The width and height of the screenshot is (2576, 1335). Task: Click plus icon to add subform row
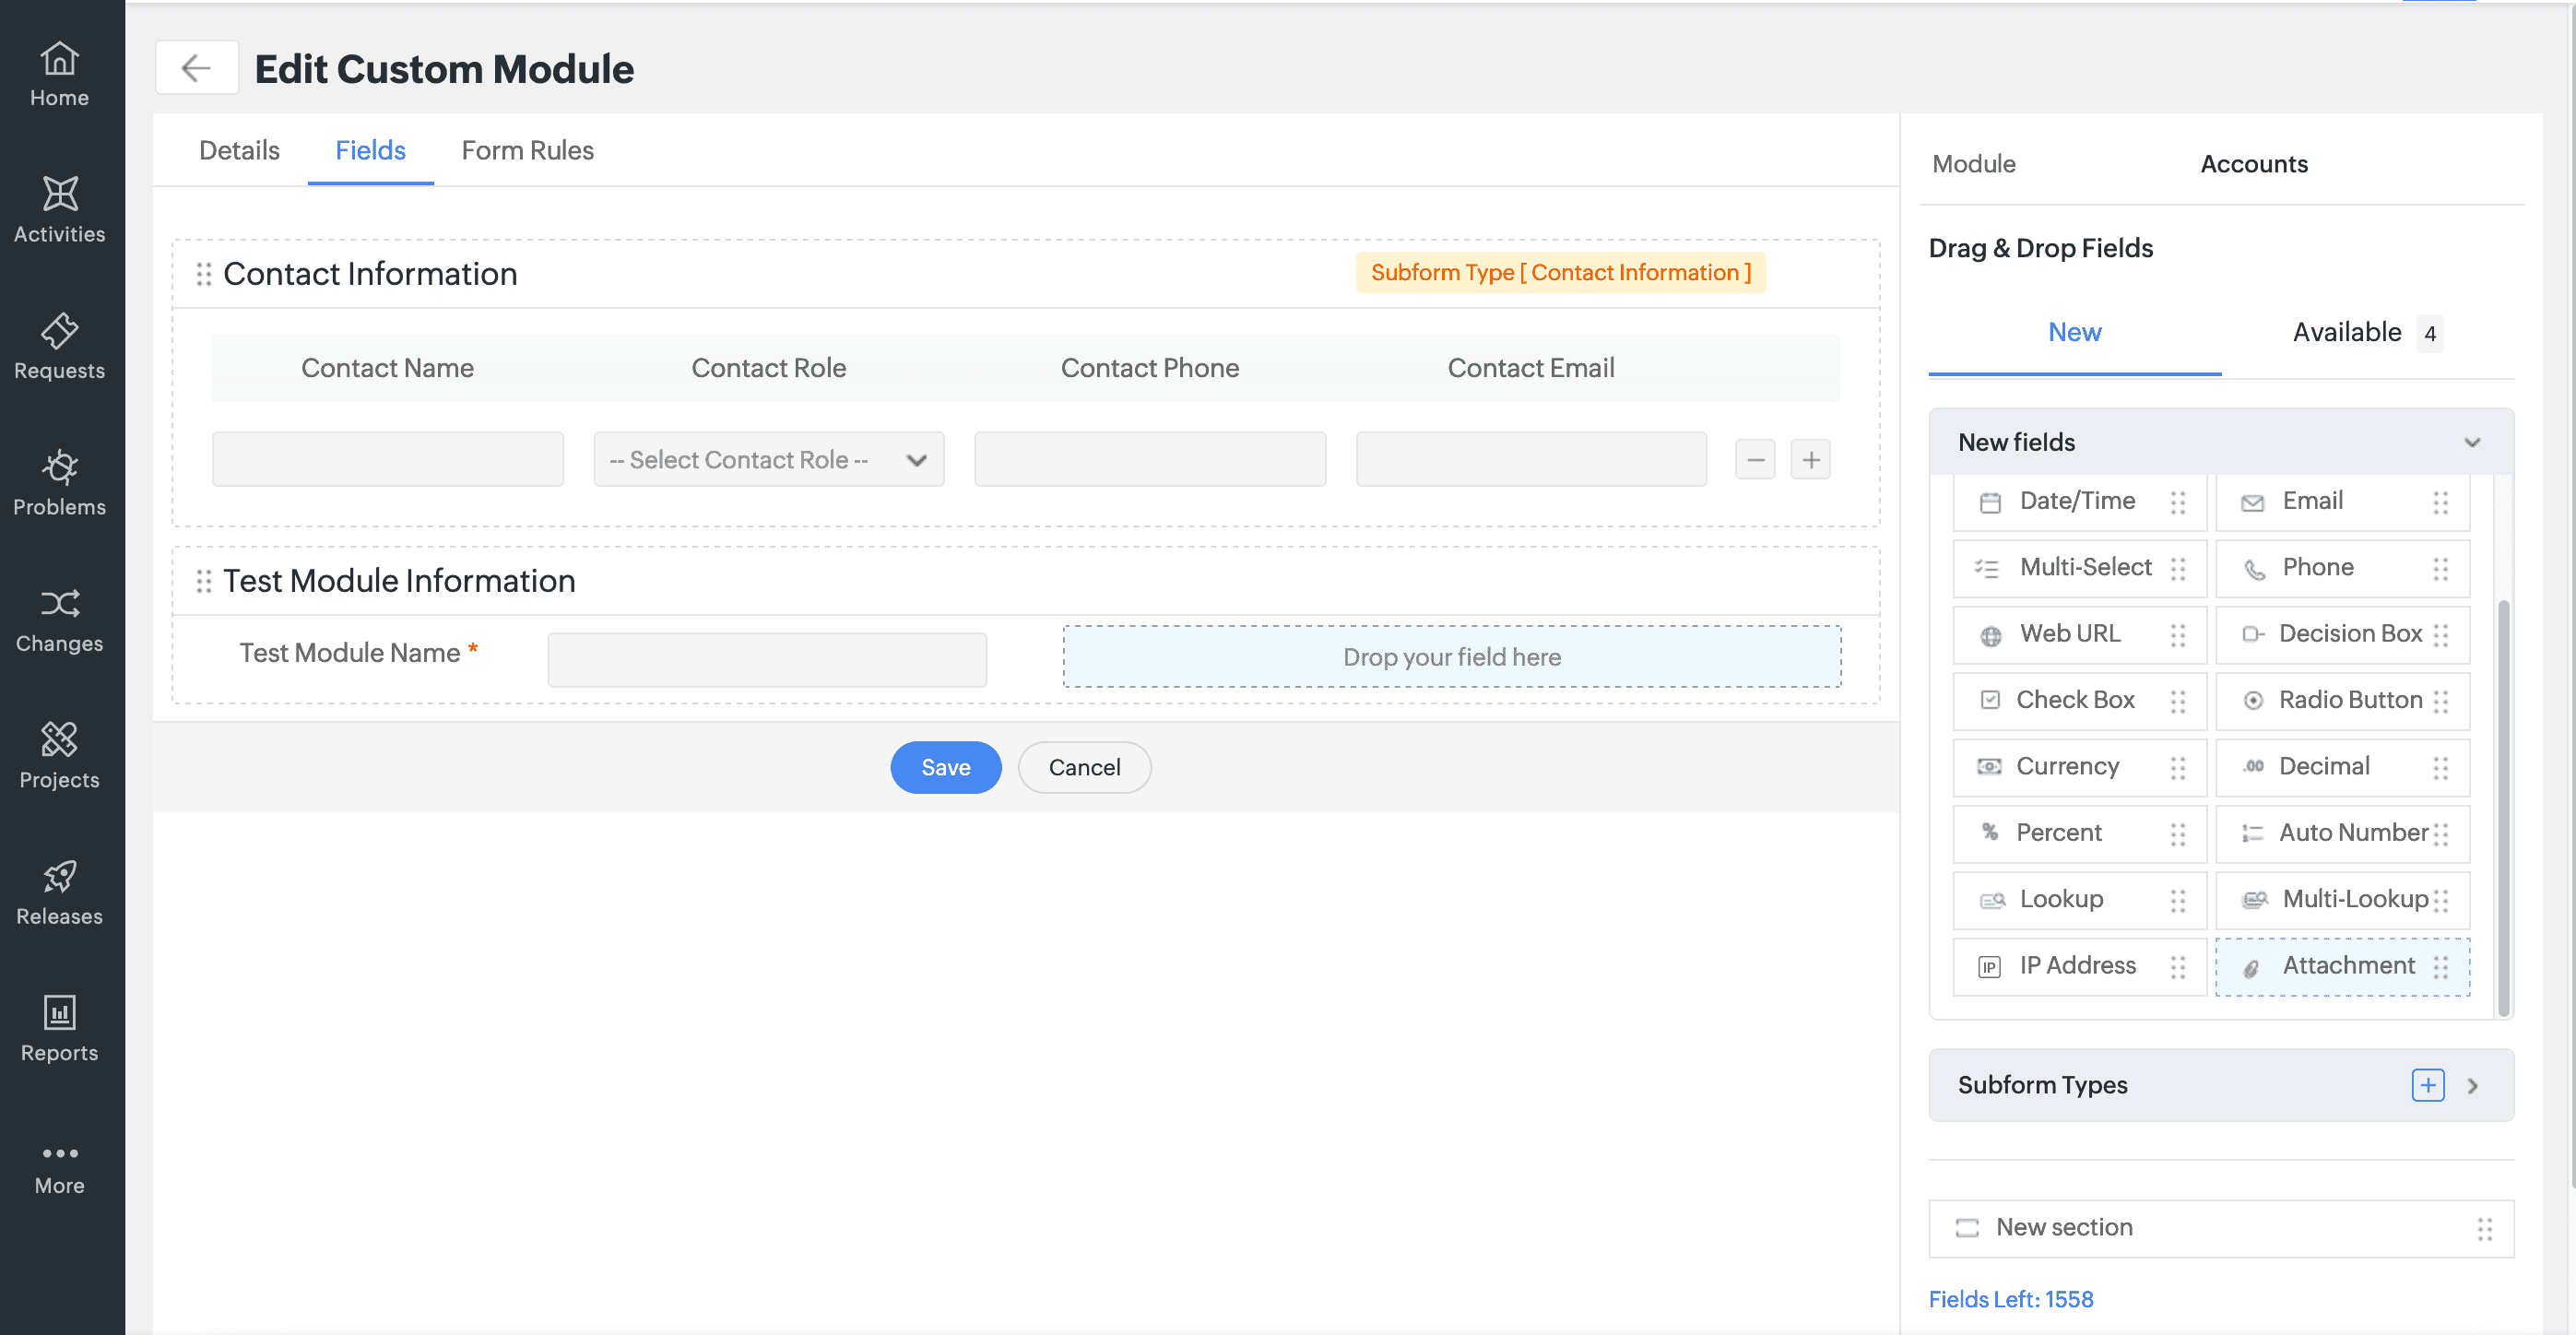coord(1810,460)
